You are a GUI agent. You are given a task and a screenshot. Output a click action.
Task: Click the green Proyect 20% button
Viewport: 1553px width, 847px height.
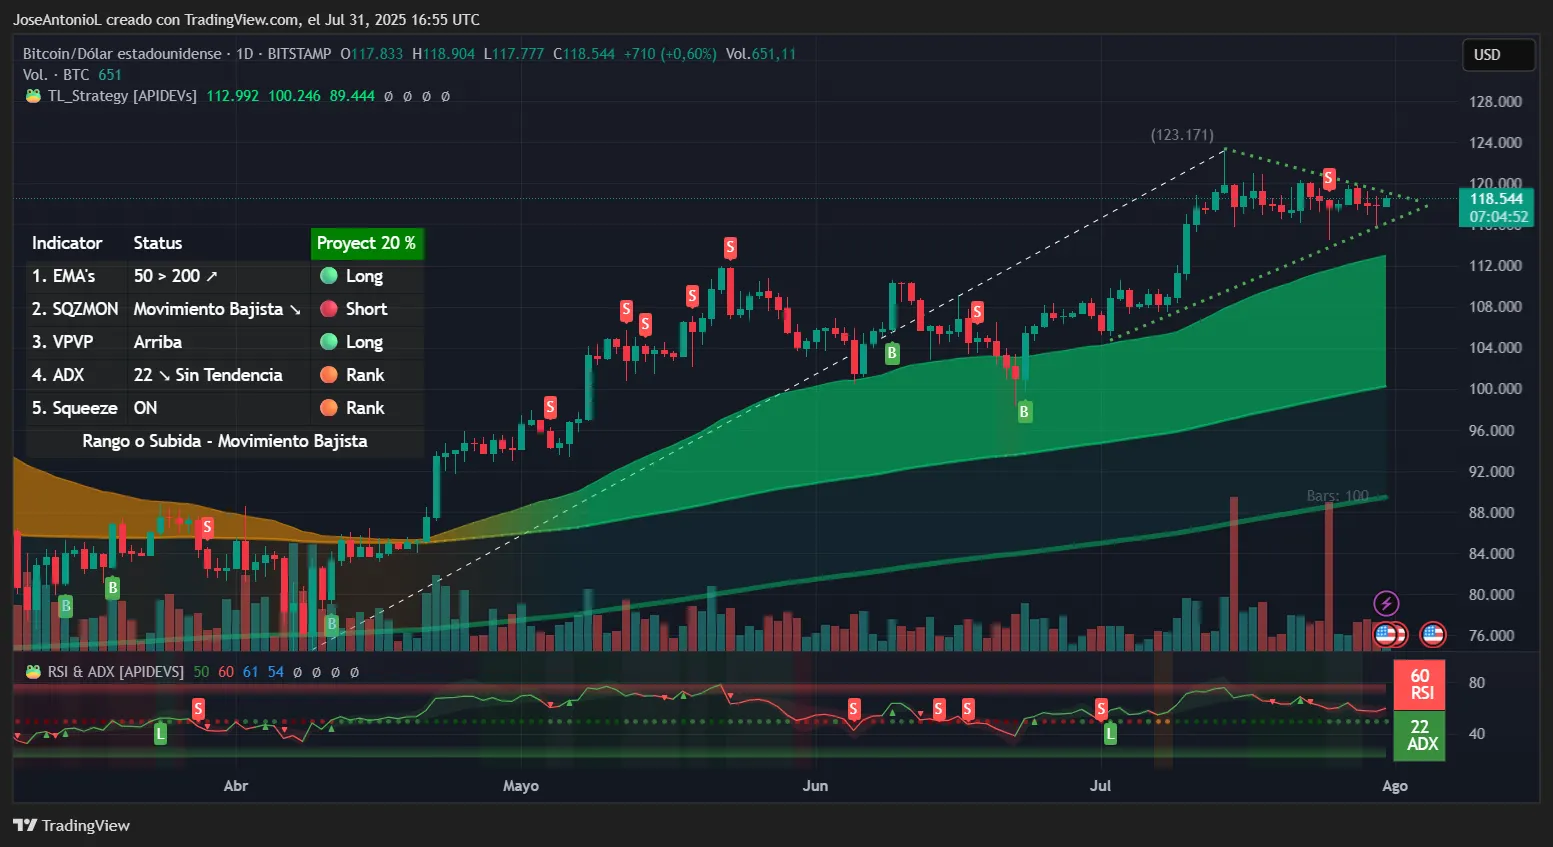coord(366,243)
